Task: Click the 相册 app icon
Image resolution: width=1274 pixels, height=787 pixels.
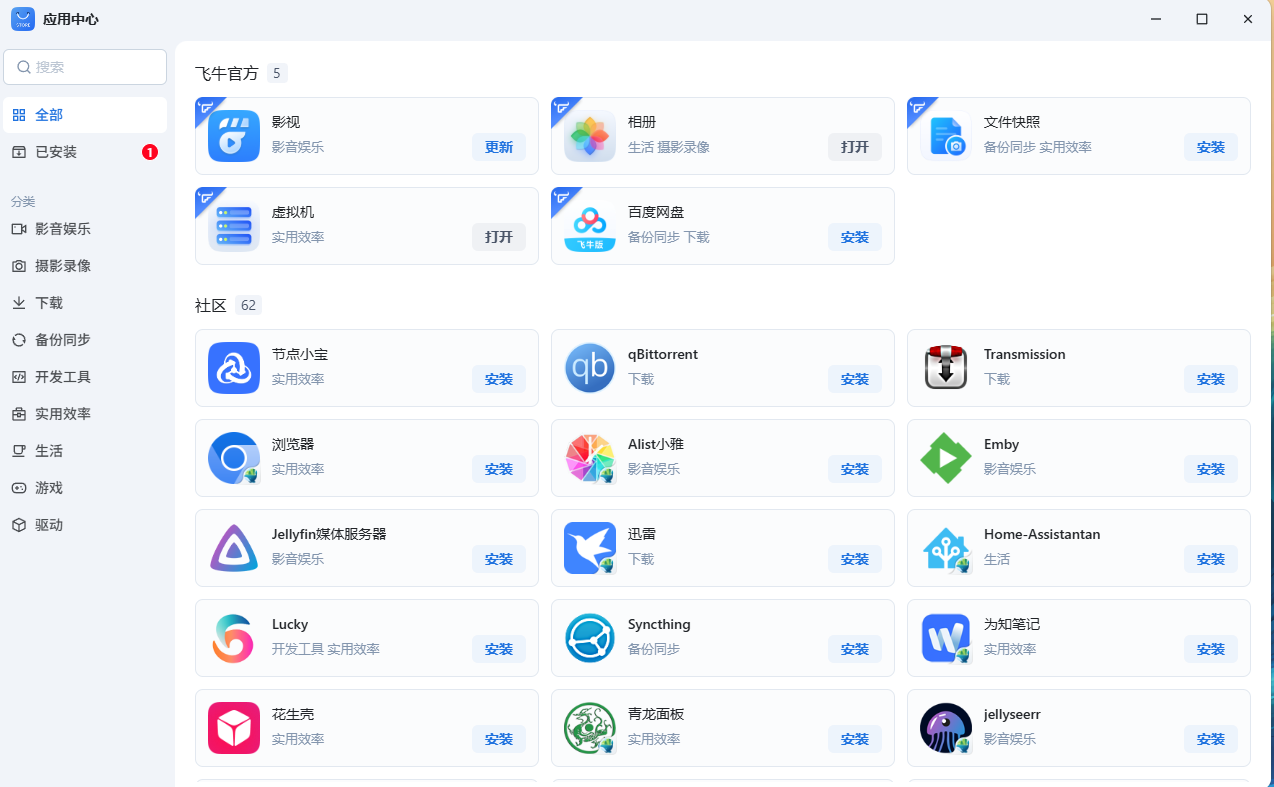Action: point(590,136)
